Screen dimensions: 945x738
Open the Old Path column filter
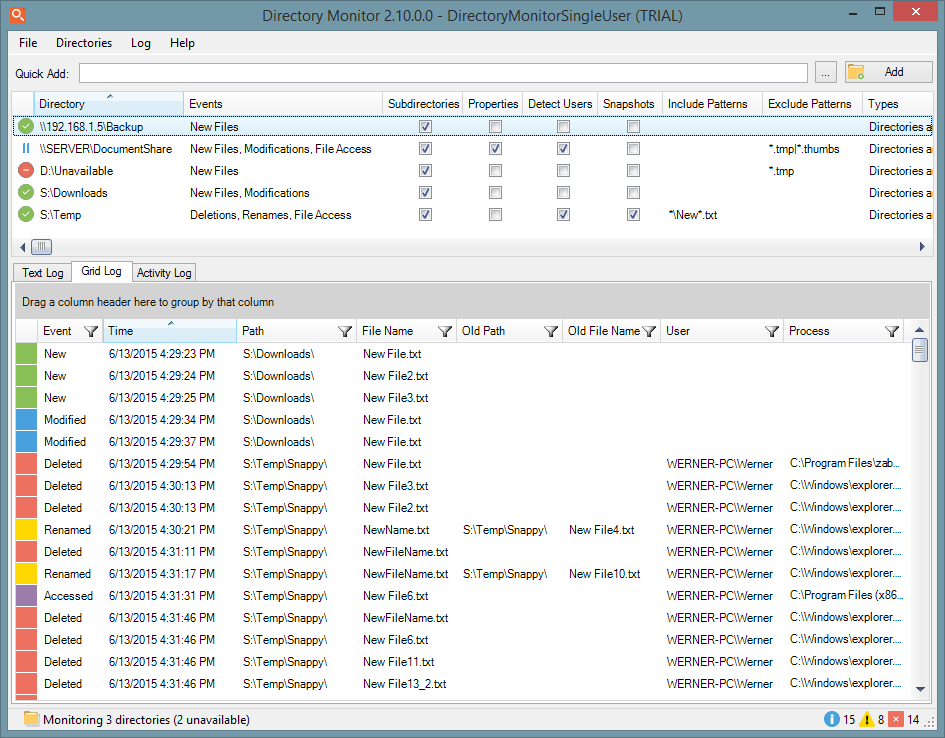coord(551,331)
